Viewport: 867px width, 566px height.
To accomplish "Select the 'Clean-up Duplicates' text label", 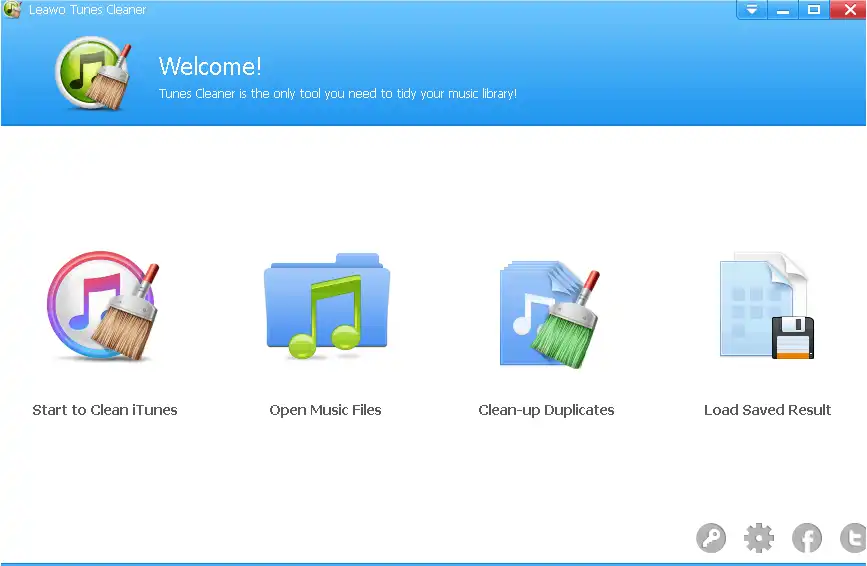I will pos(546,410).
